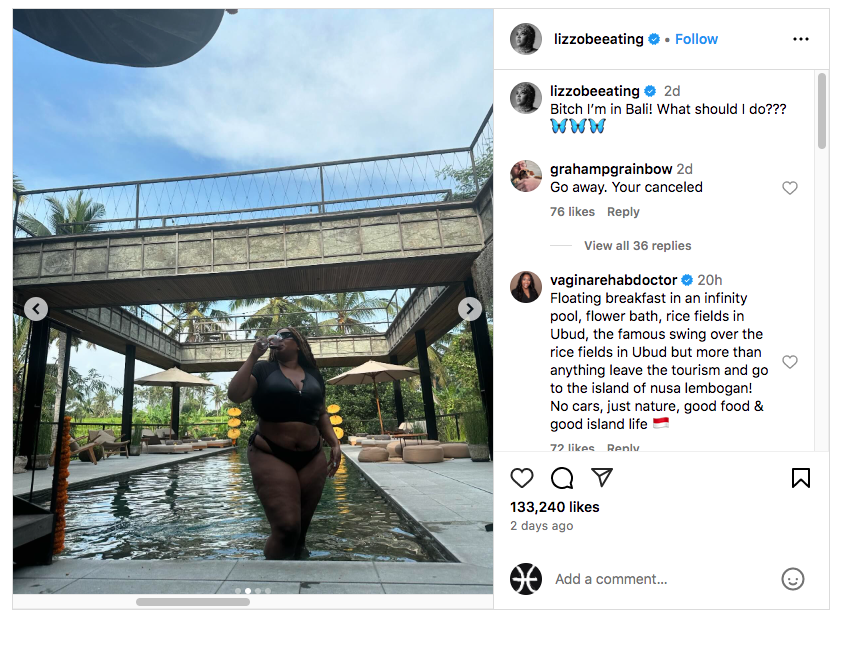Click the 133,240 likes count
The width and height of the screenshot is (848, 648).
pyautogui.click(x=554, y=507)
